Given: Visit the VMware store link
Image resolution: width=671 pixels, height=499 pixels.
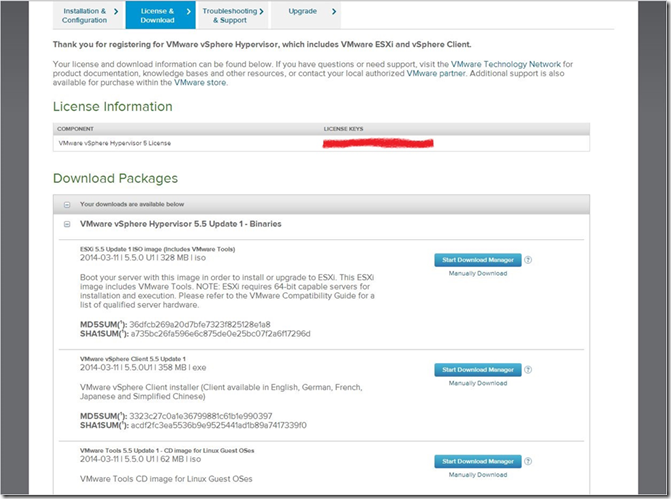Looking at the screenshot, I should (200, 83).
